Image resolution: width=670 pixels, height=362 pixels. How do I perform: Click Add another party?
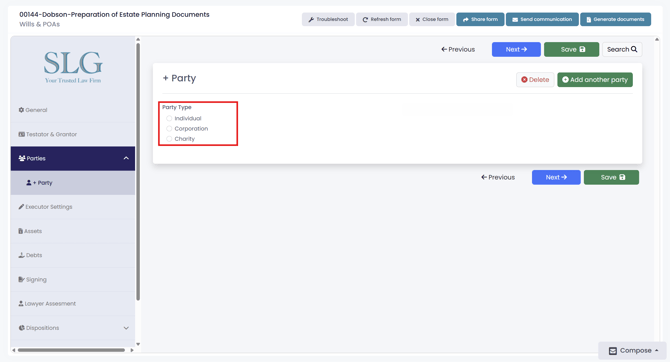point(595,79)
